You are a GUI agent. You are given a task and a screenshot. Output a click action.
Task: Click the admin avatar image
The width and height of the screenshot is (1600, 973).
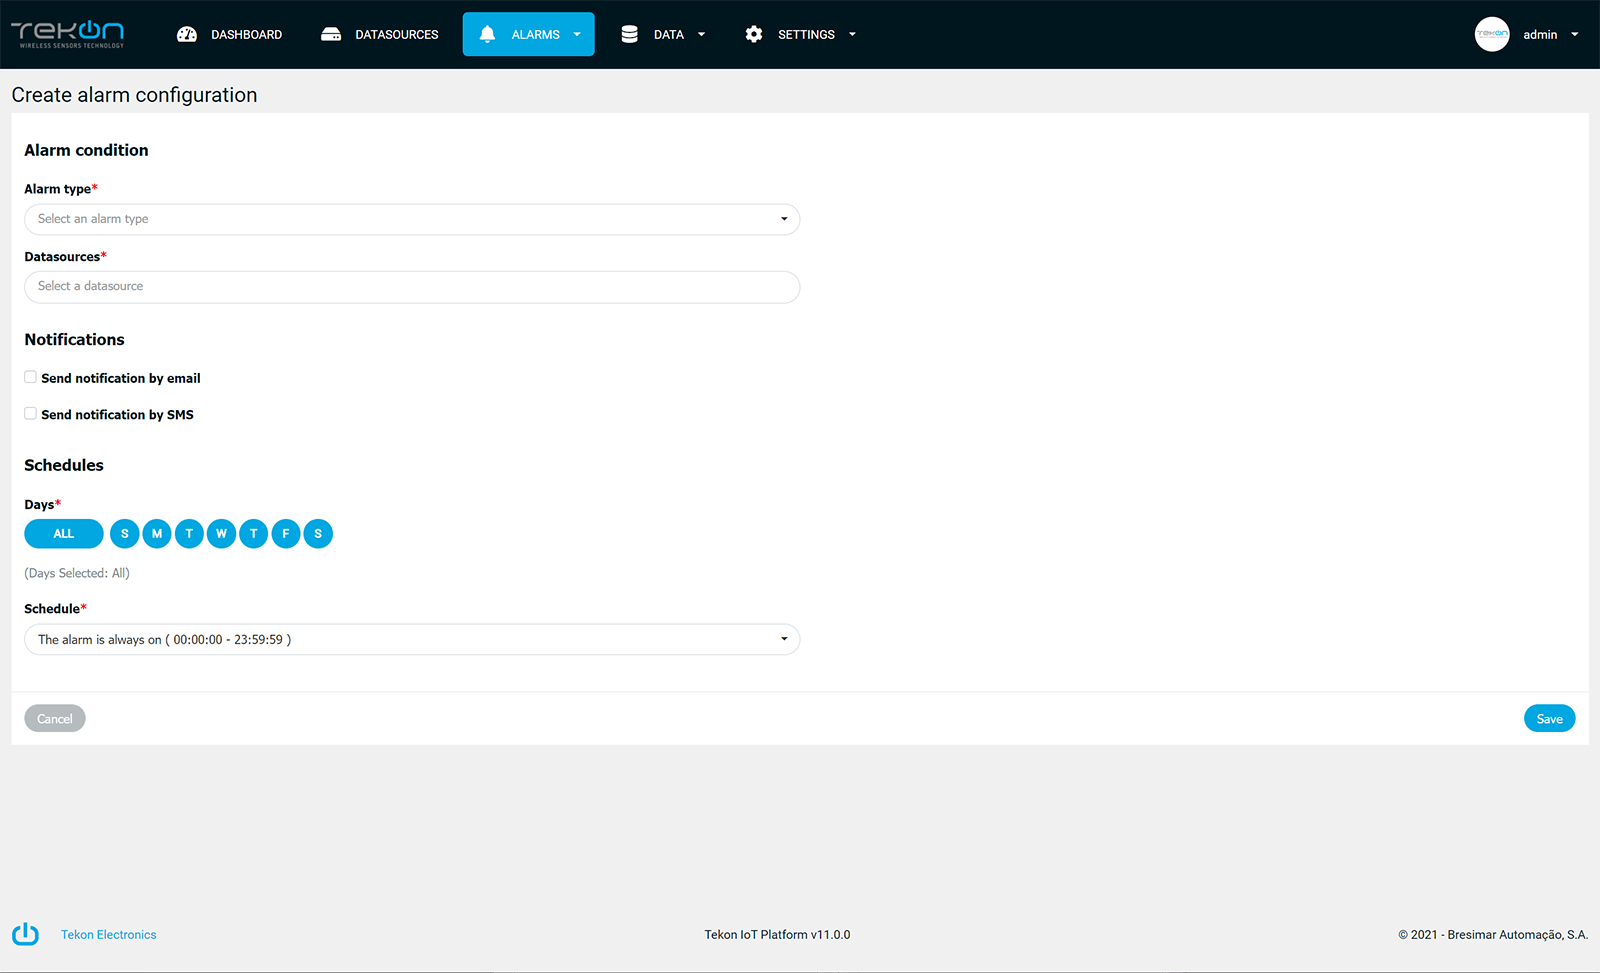1492,34
